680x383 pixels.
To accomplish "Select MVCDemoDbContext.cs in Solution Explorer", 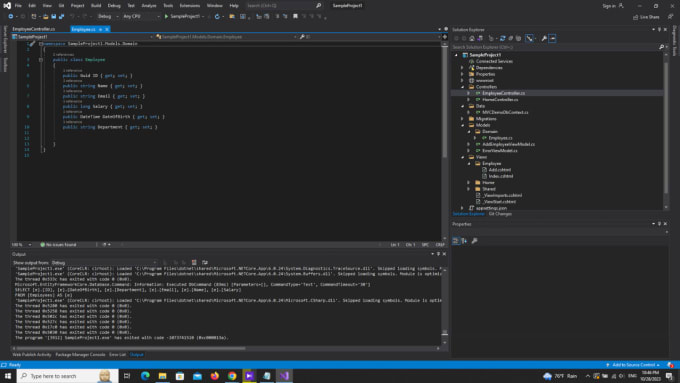I will [505, 112].
